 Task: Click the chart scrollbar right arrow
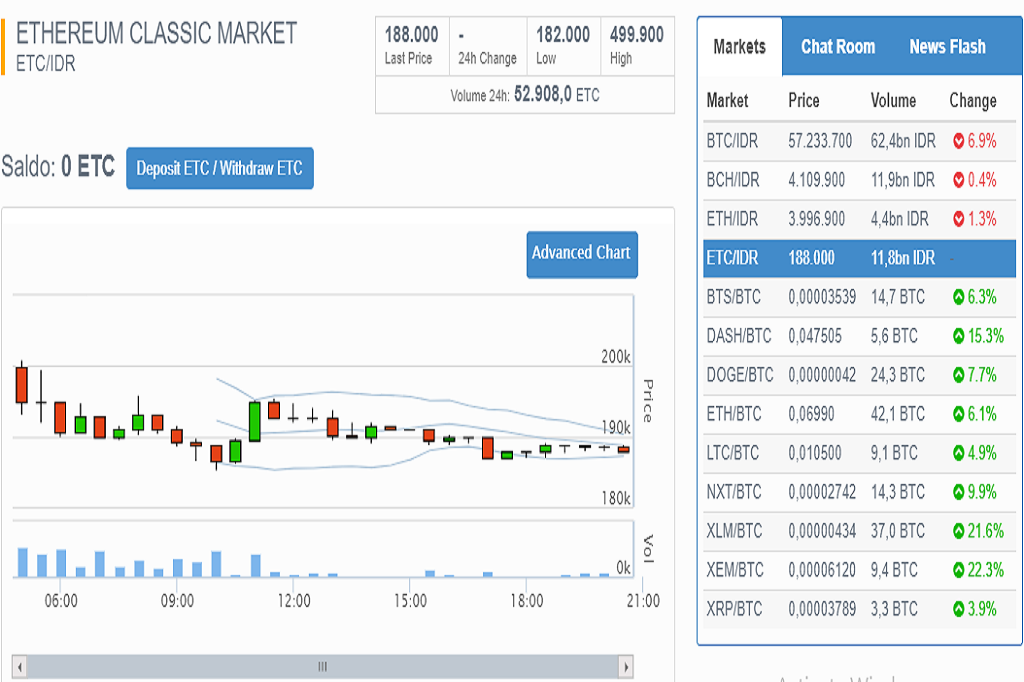(x=626, y=667)
